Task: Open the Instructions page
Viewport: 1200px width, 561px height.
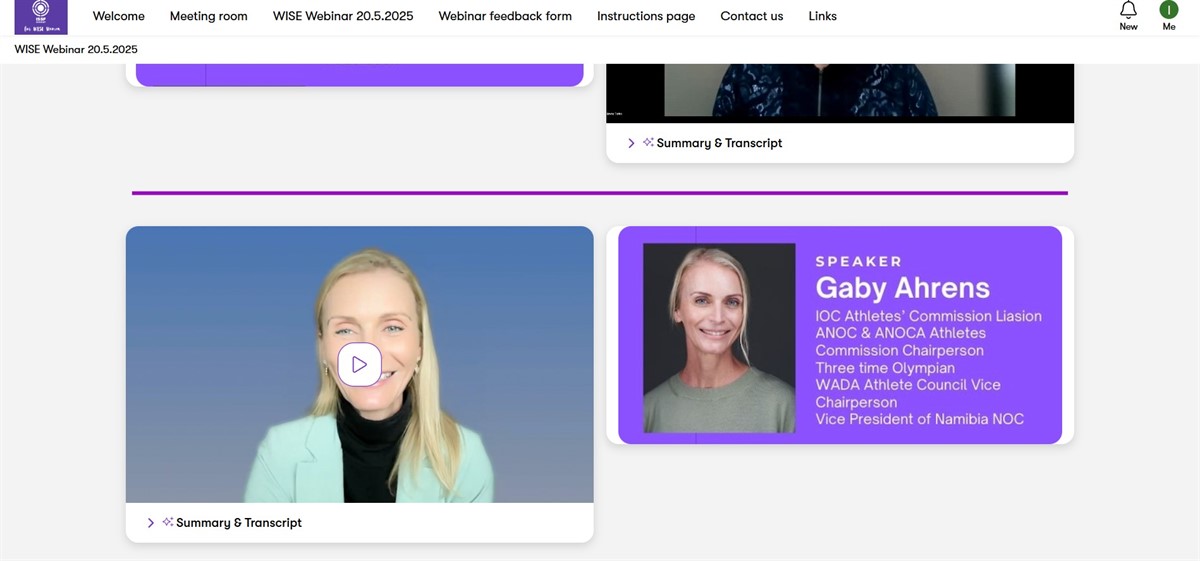Action: tap(646, 16)
